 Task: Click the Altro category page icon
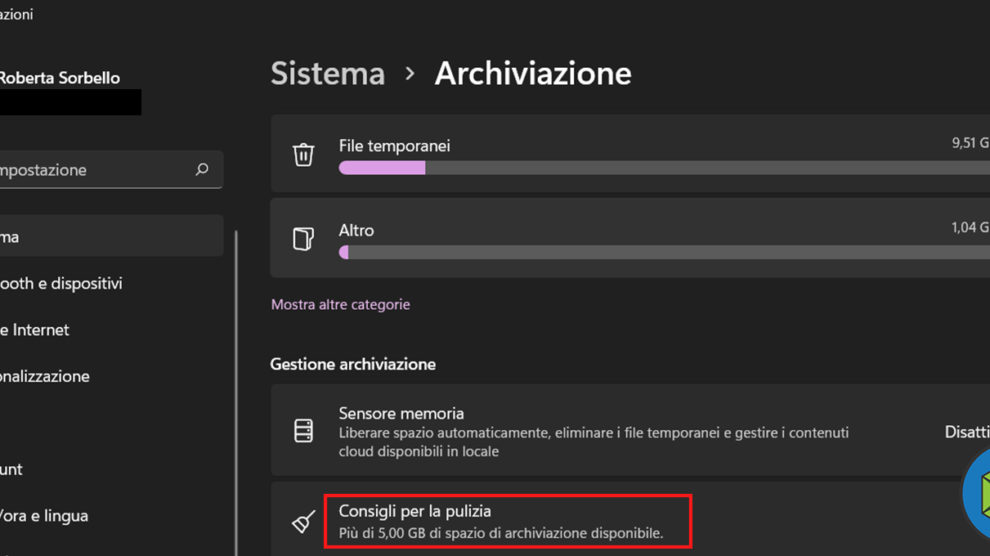[x=303, y=238]
